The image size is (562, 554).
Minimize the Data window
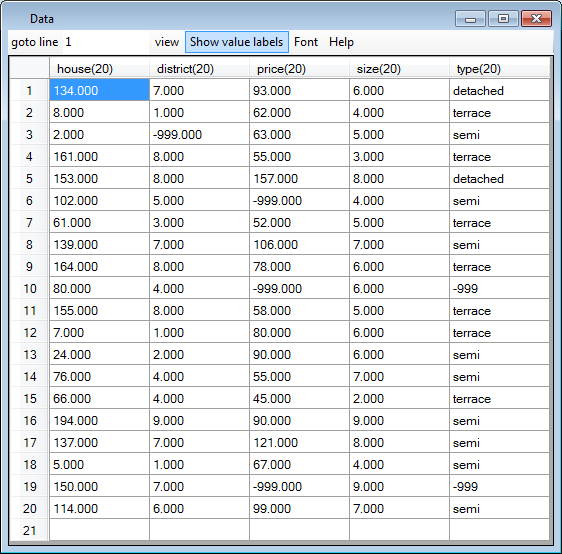coord(470,19)
